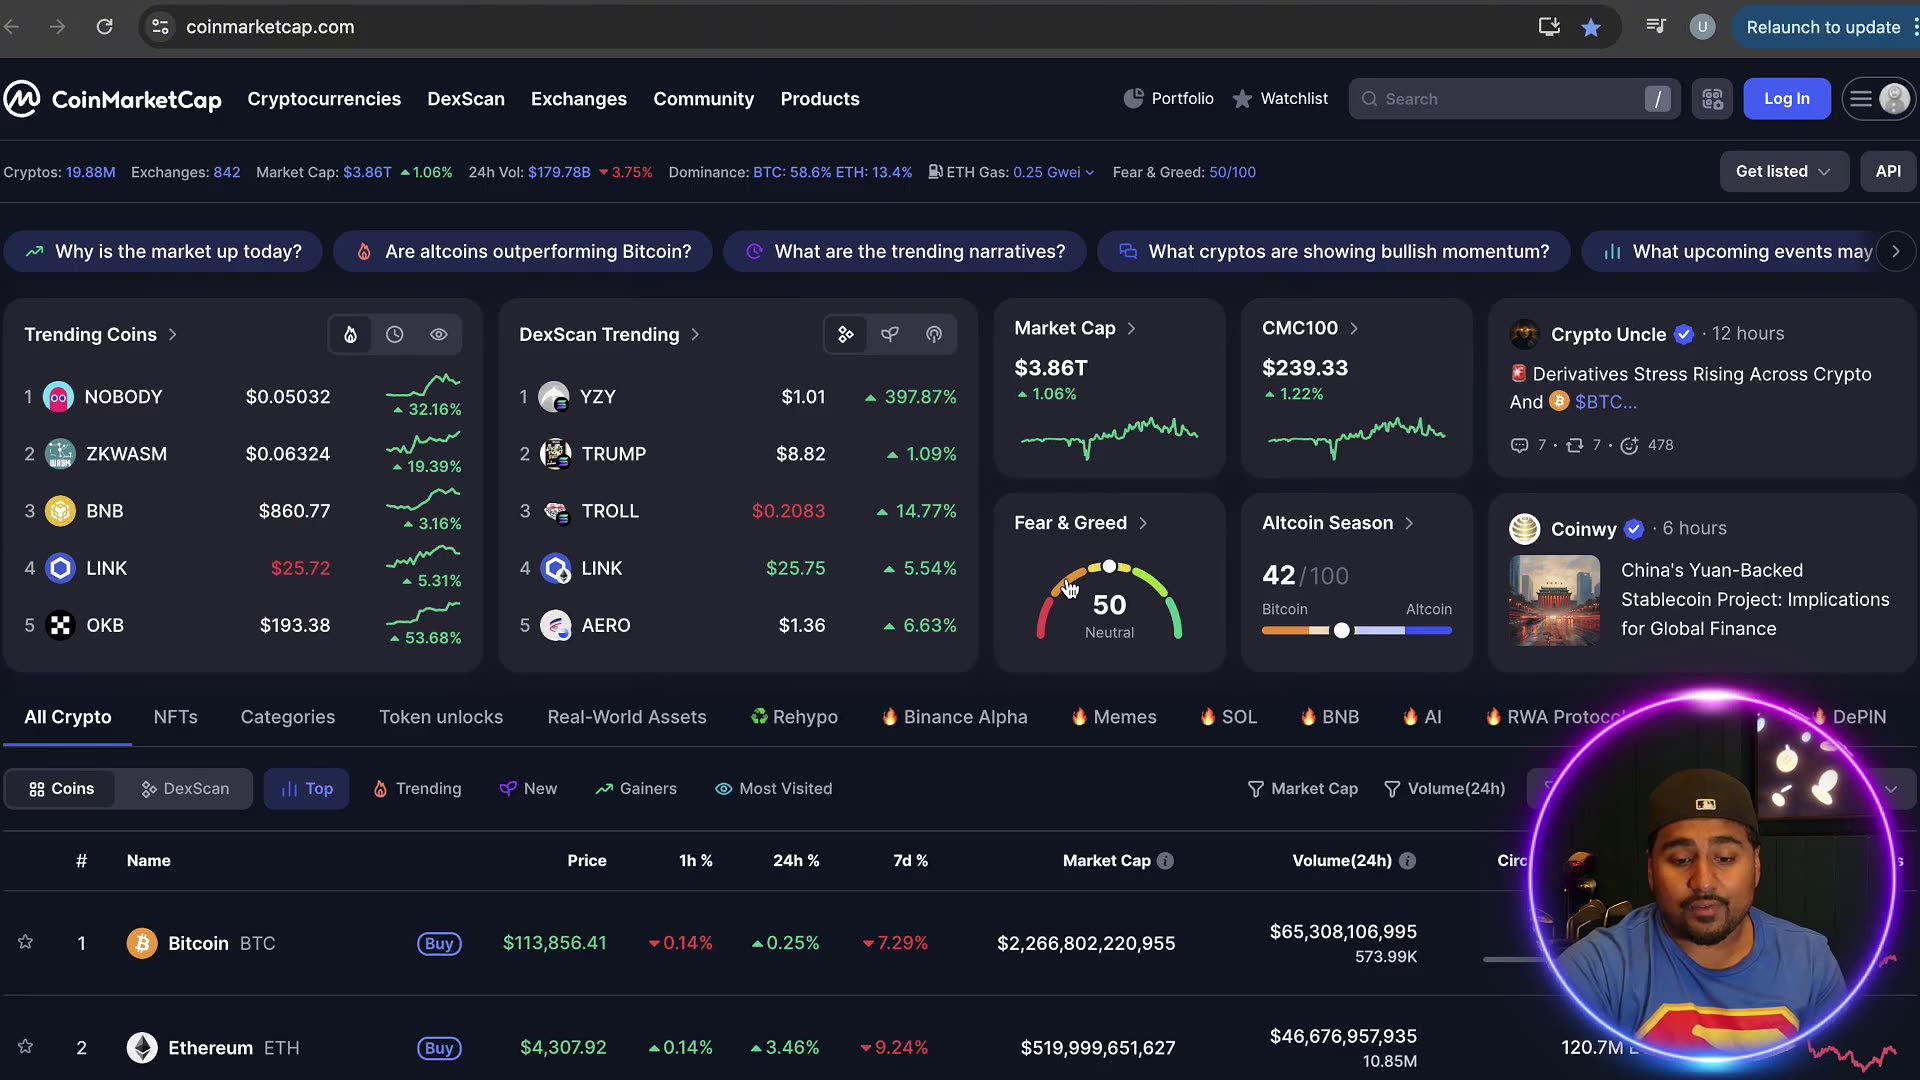Click the Ethereum logo icon in table

click(x=142, y=1047)
